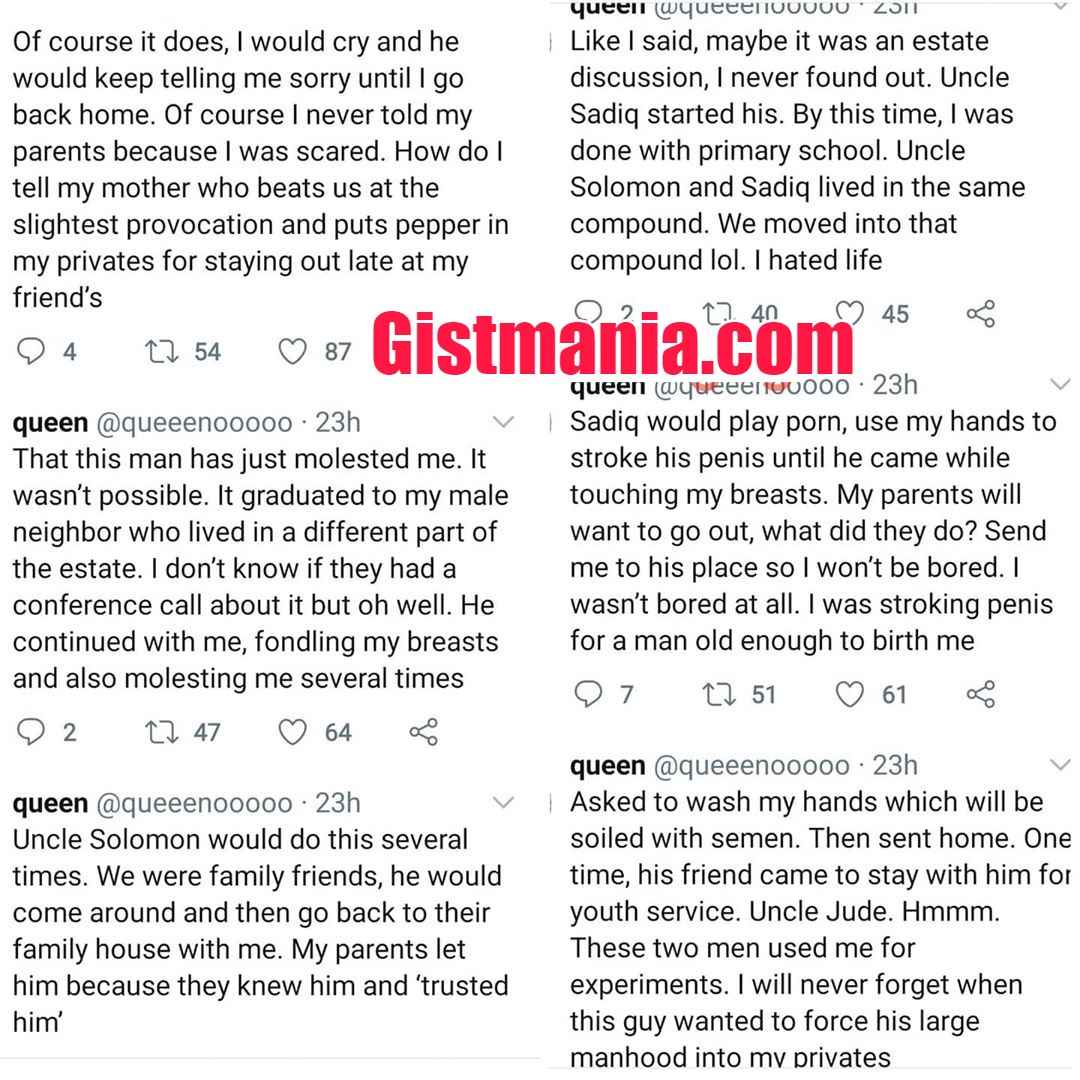Image resolution: width=1080 pixels, height=1080 pixels.
Task: Share the tweet with 45 likes
Action: [981, 313]
